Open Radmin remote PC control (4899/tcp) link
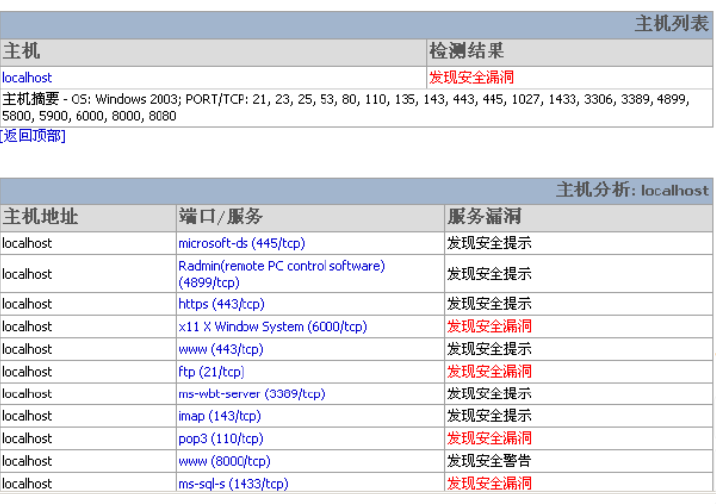The height and width of the screenshot is (504, 716). (282, 274)
